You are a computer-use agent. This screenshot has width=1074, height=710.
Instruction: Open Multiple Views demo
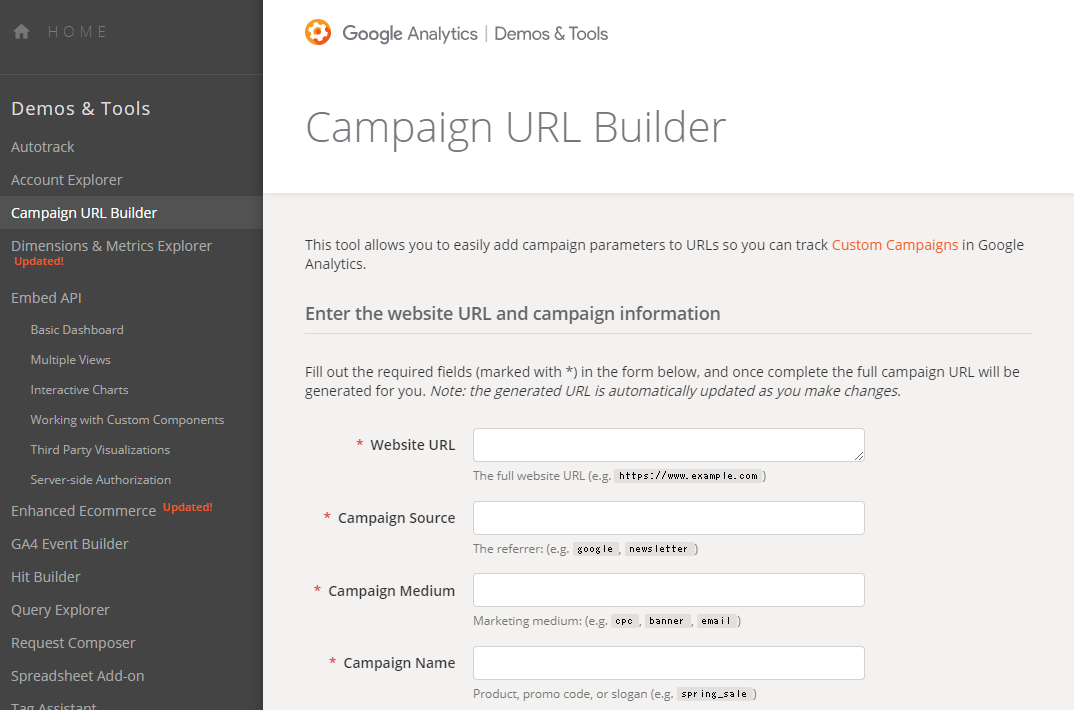[71, 359]
